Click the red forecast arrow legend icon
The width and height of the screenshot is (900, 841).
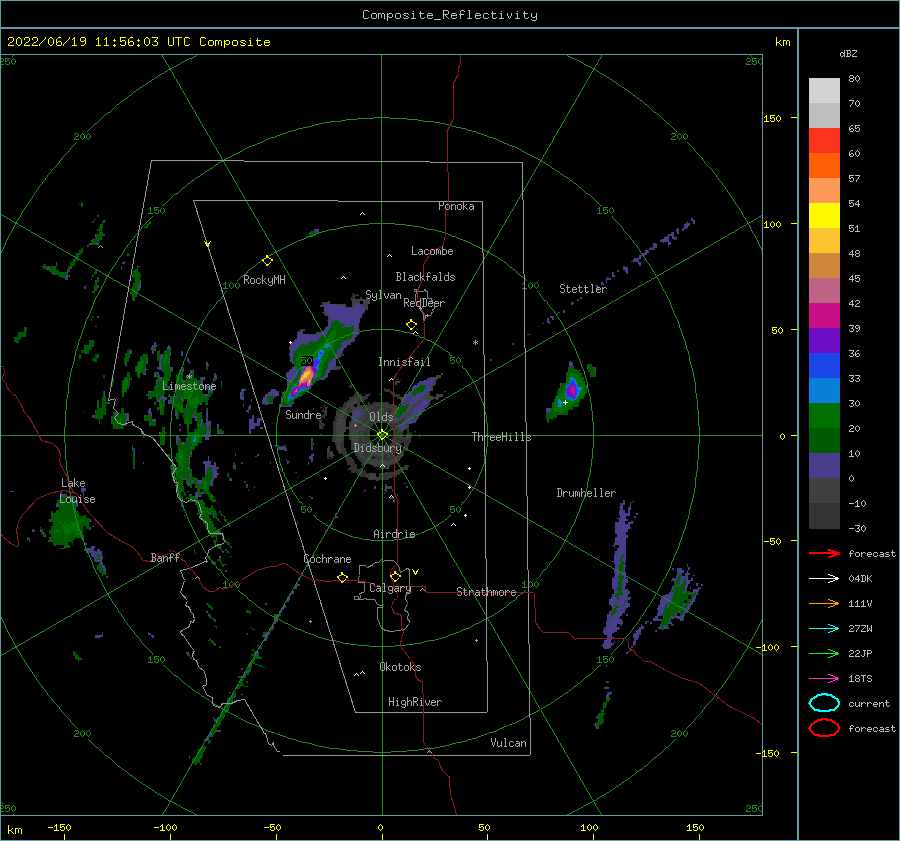coord(824,553)
